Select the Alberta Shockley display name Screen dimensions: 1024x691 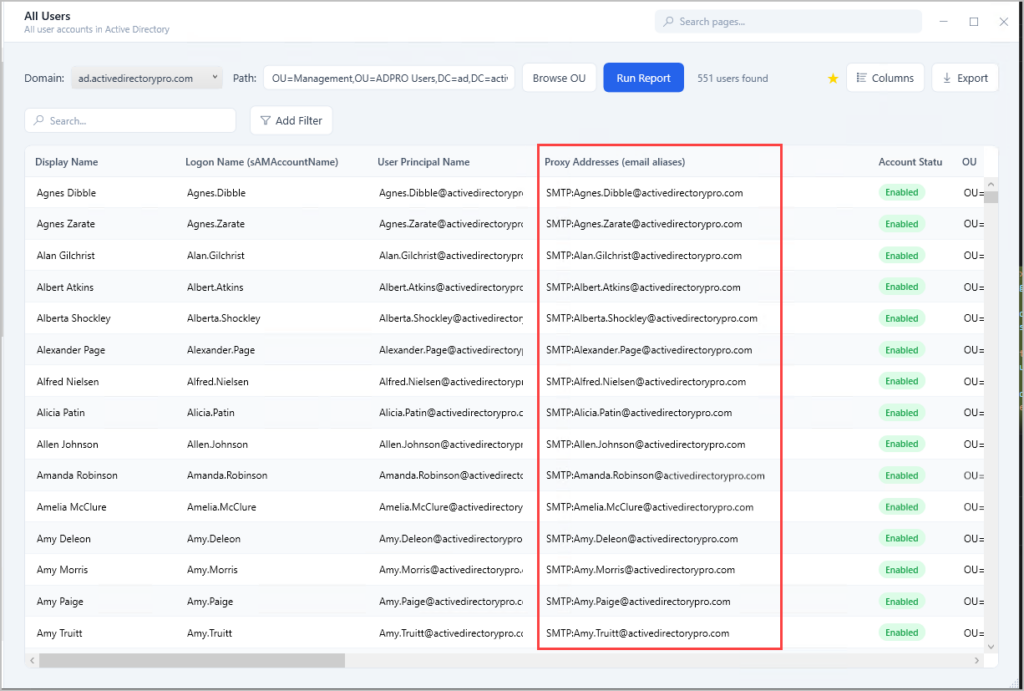(73, 318)
